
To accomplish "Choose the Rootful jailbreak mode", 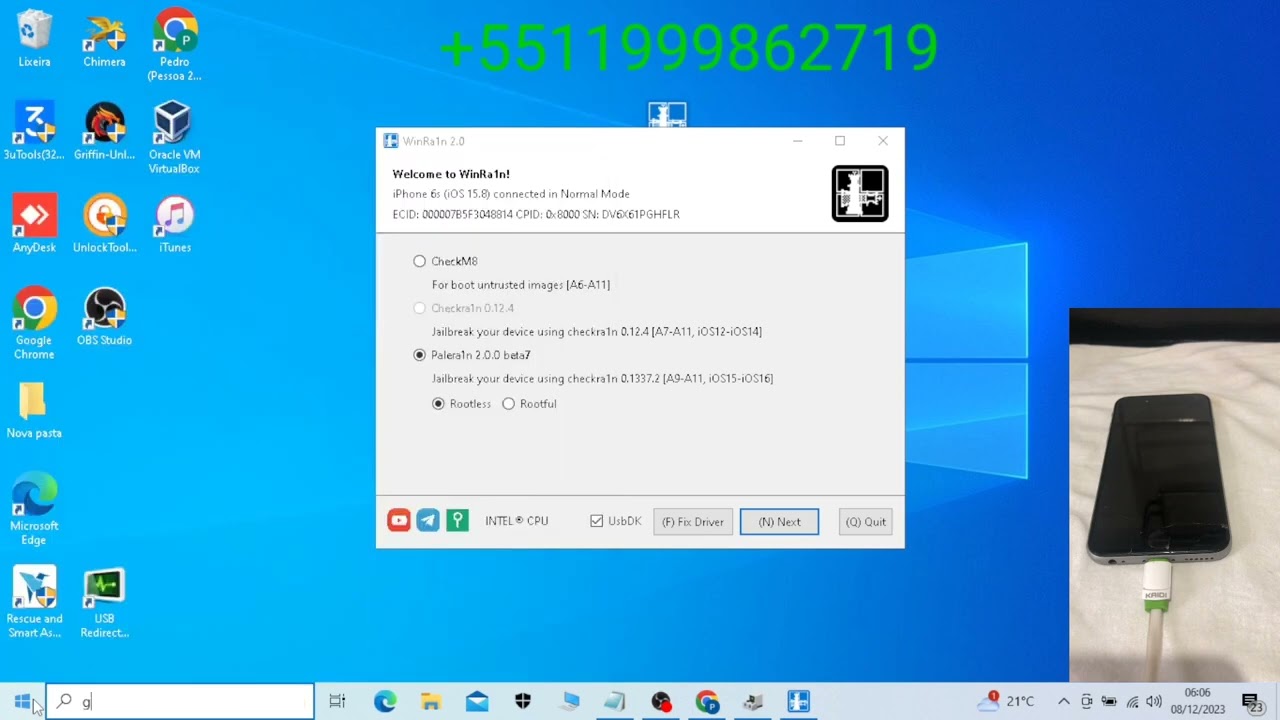I will [x=508, y=404].
